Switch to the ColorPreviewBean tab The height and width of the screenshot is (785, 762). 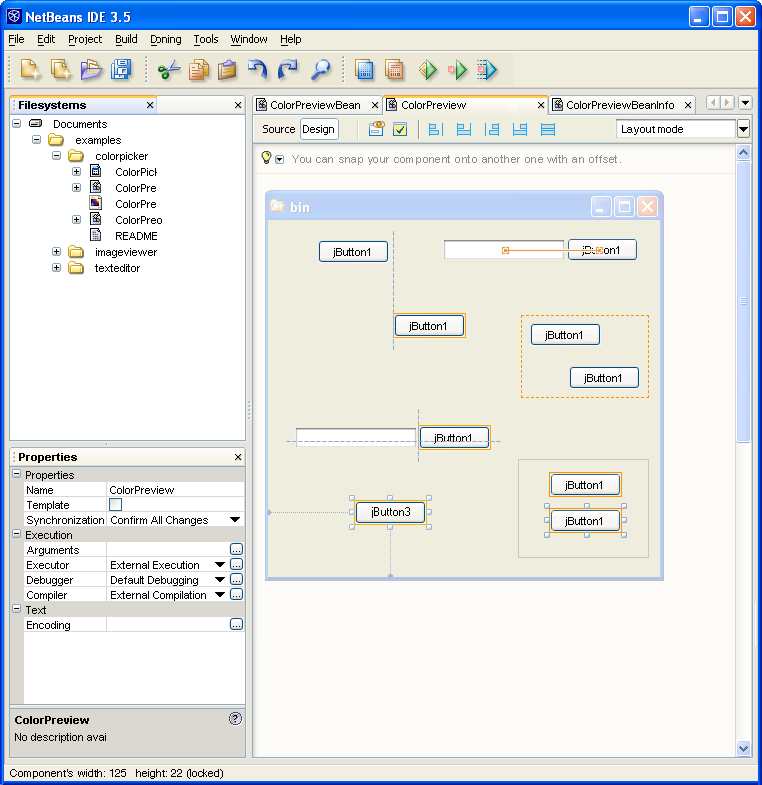click(315, 105)
